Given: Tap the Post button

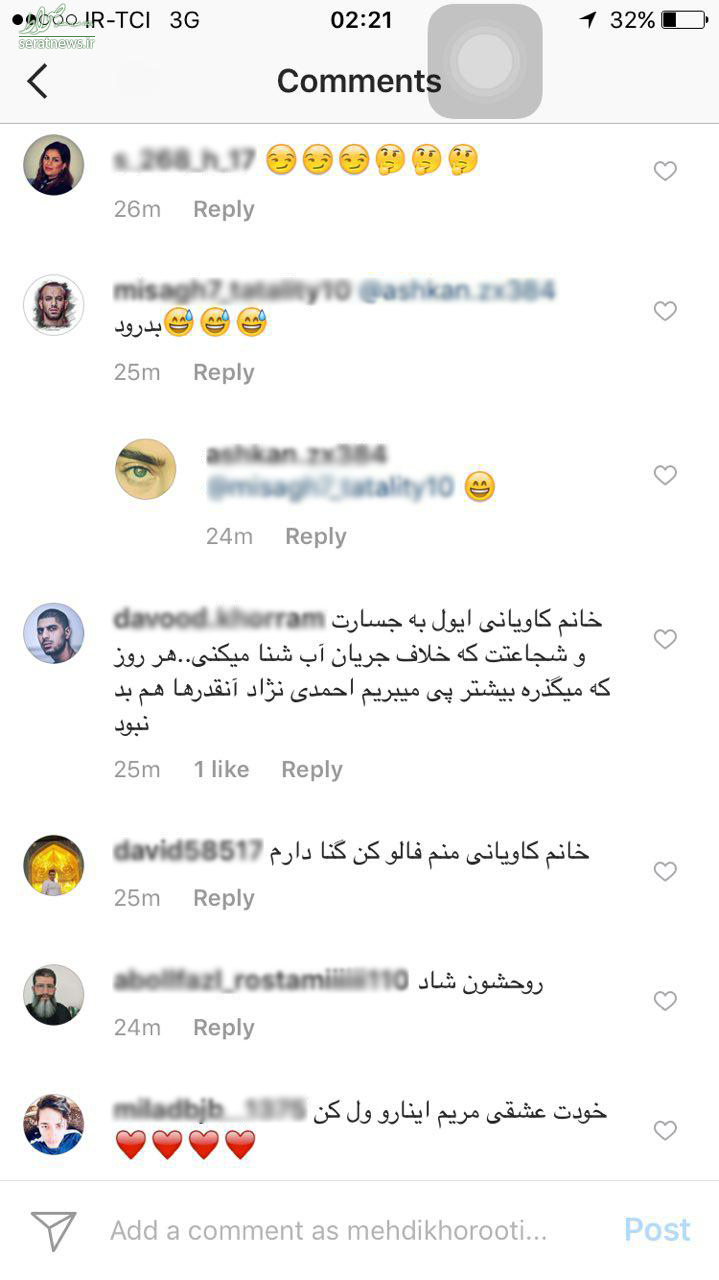Looking at the screenshot, I should click(x=657, y=1230).
